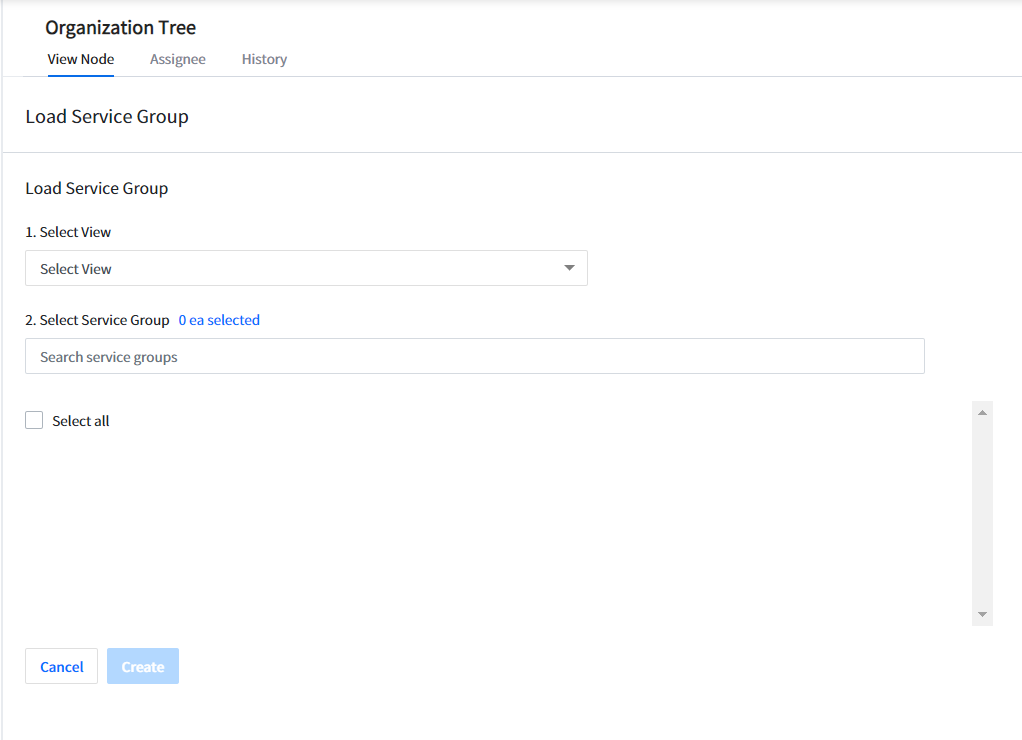
Task: Click the Select View dropdown arrow
Action: click(x=569, y=268)
